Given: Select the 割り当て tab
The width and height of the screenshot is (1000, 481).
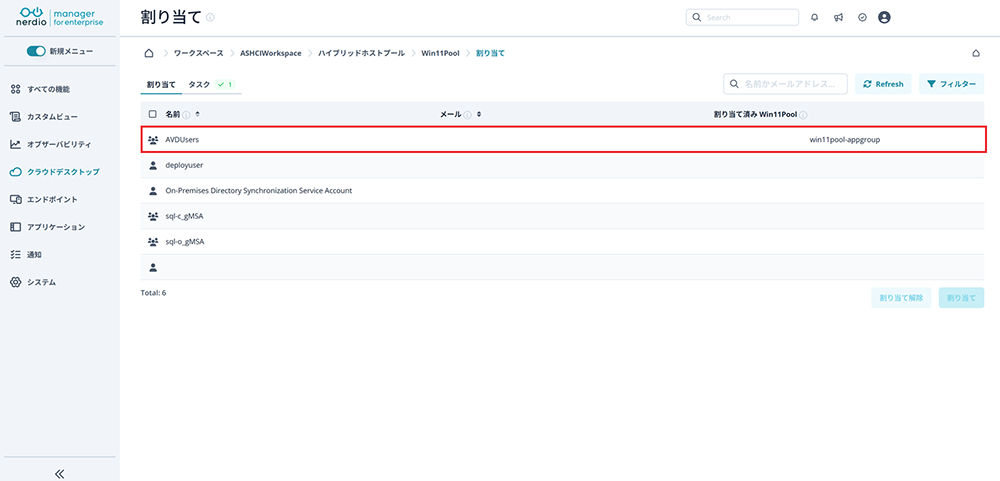Looking at the screenshot, I should pos(161,84).
